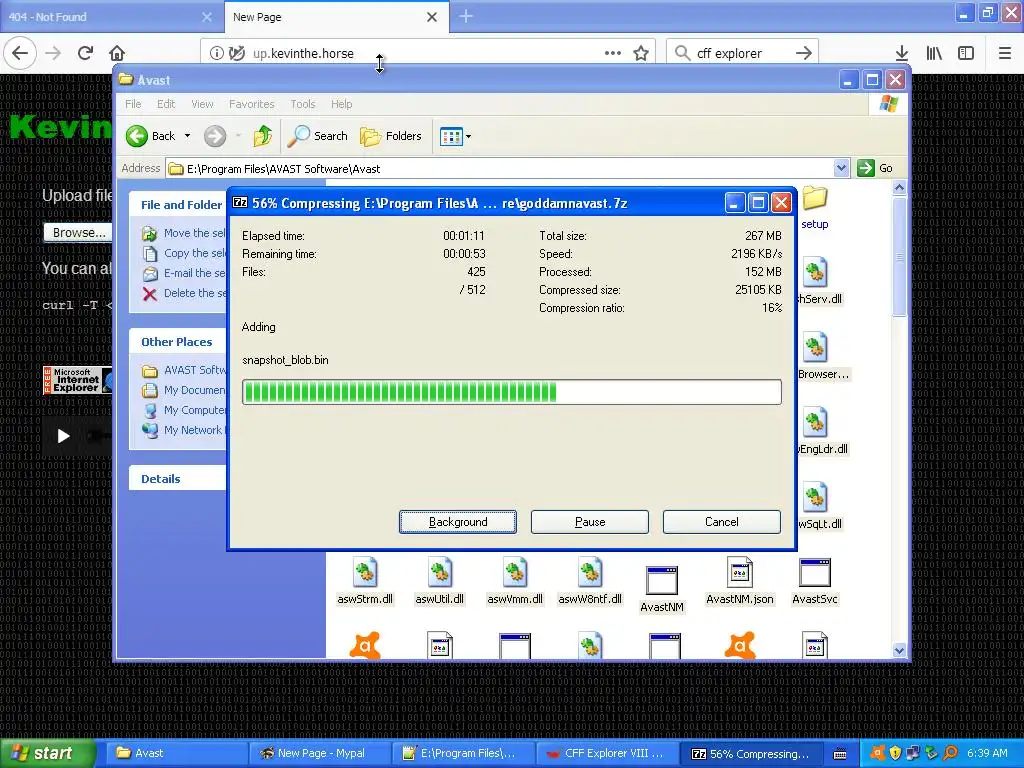Close the New Page browser tab

click(x=432, y=17)
